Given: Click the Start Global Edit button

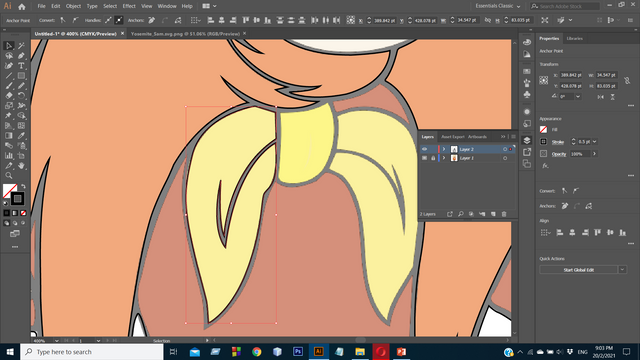Looking at the screenshot, I should [579, 270].
